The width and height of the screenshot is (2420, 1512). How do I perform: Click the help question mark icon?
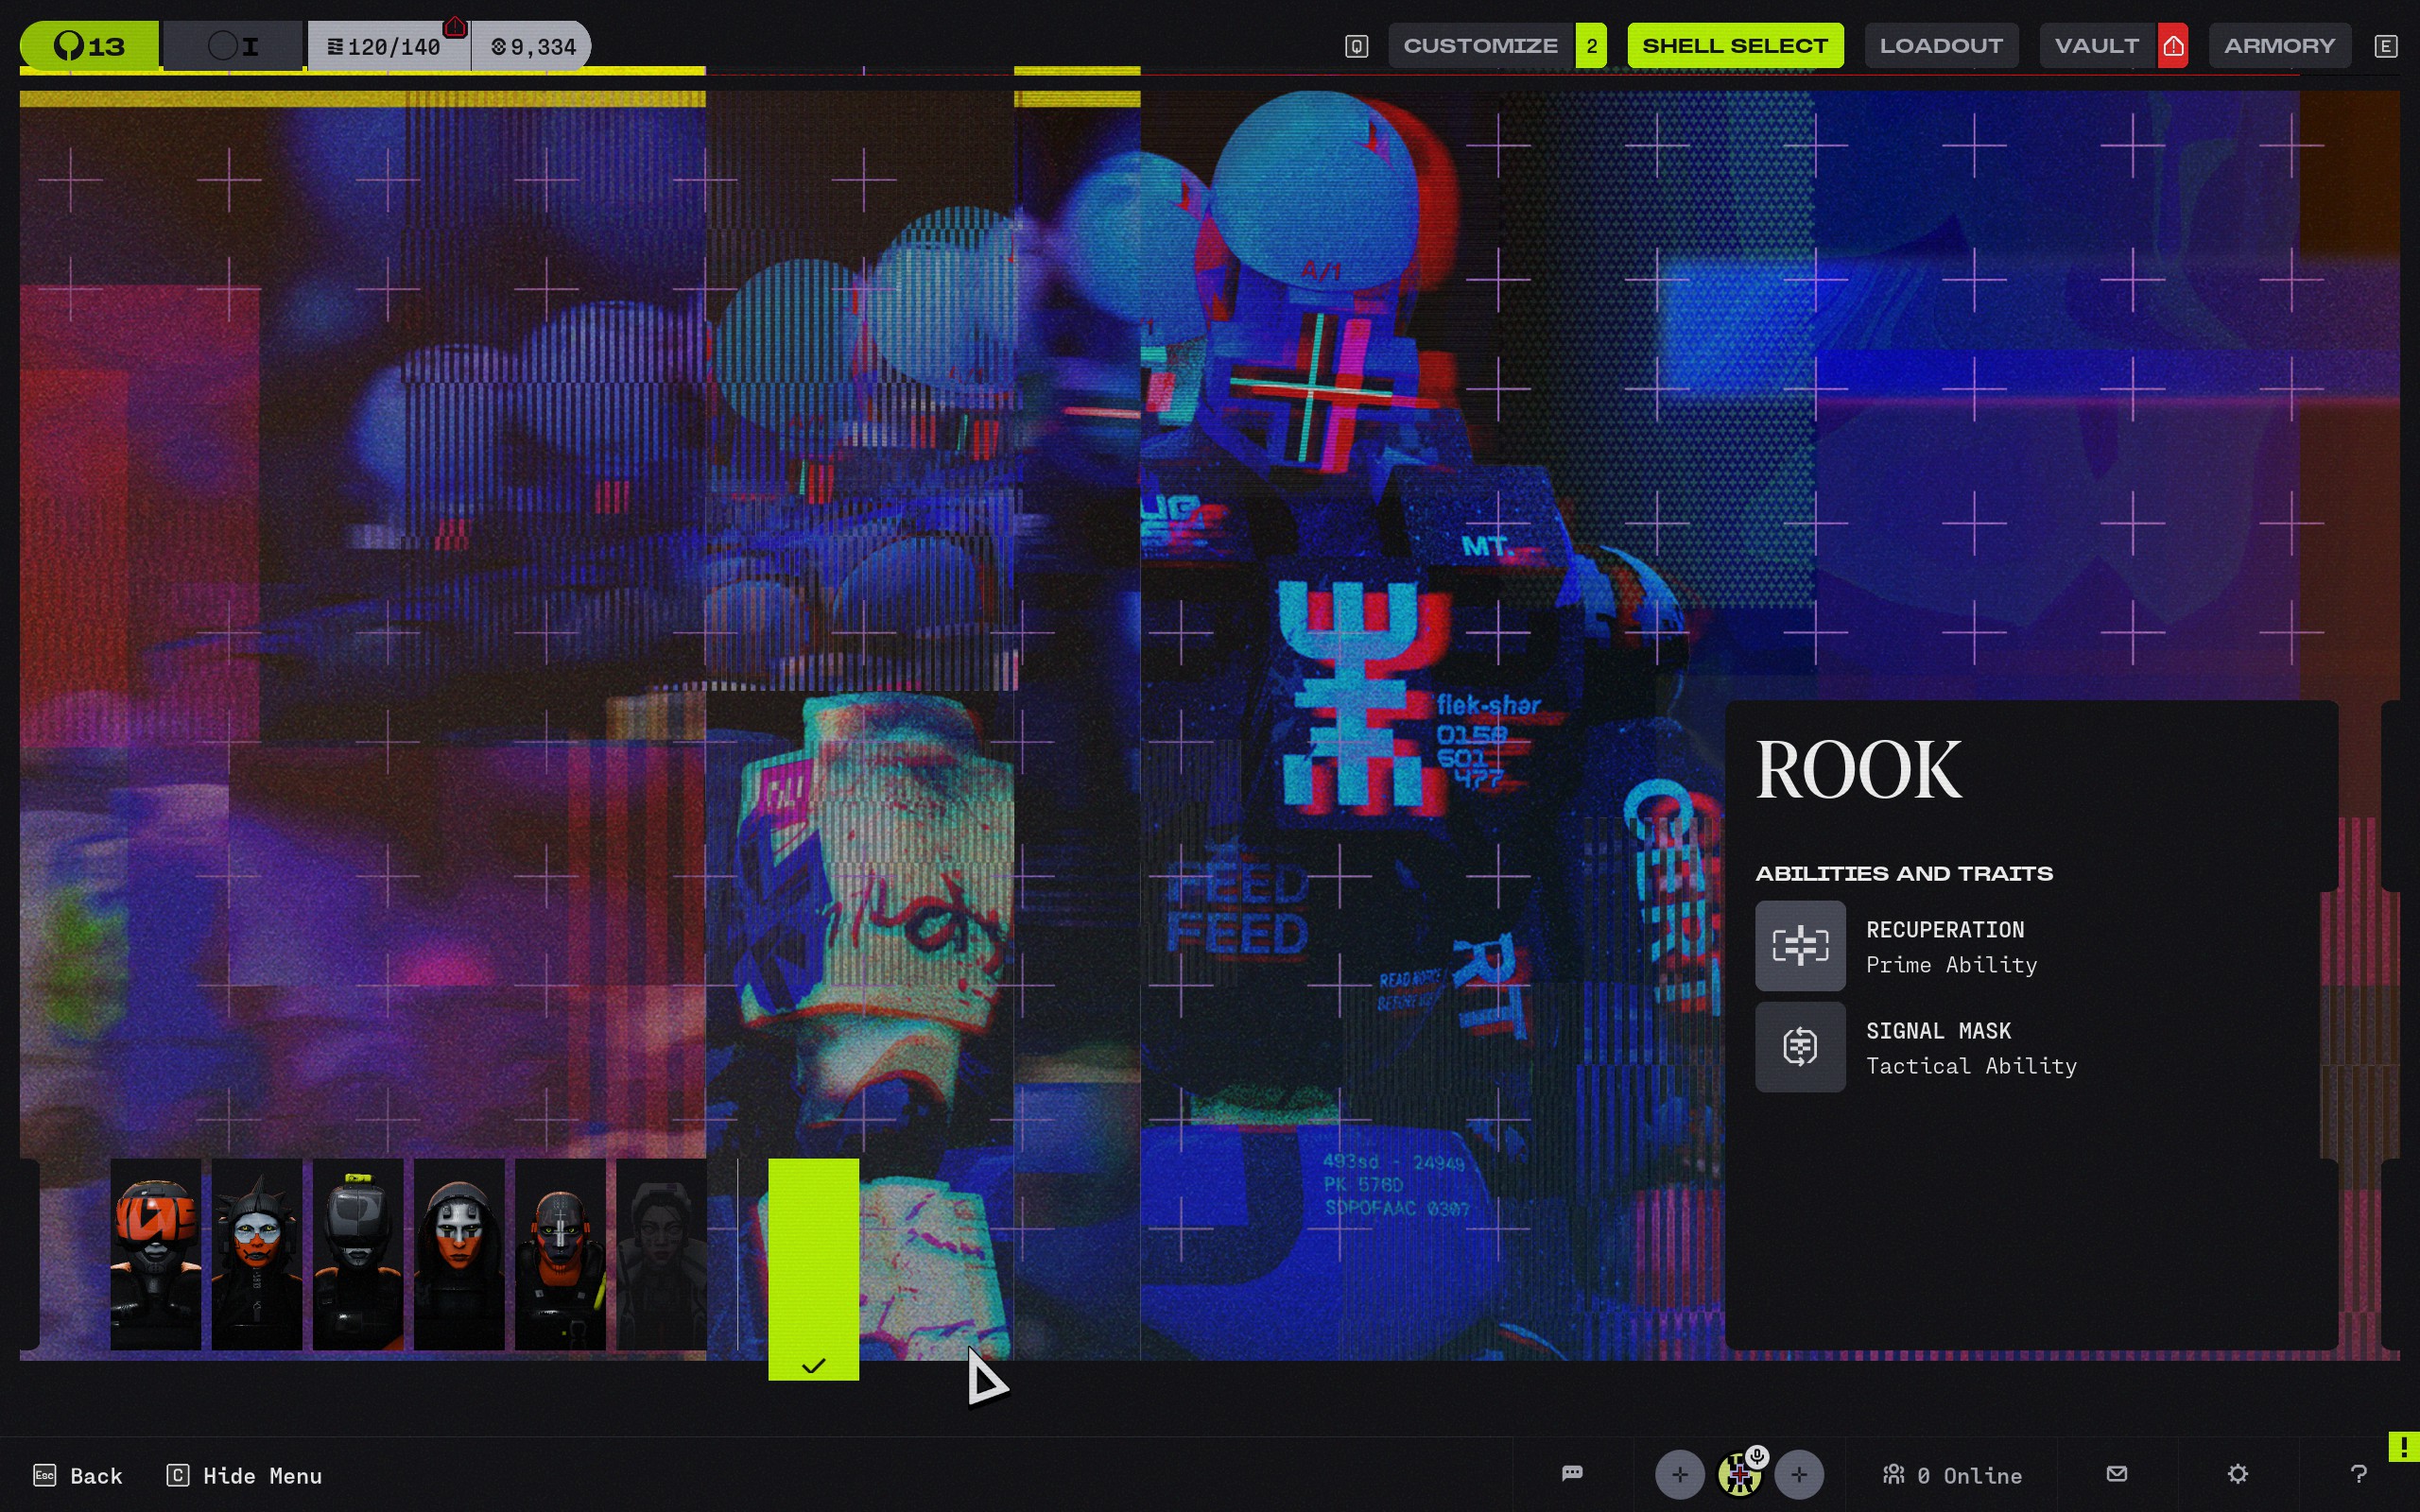click(x=2358, y=1474)
